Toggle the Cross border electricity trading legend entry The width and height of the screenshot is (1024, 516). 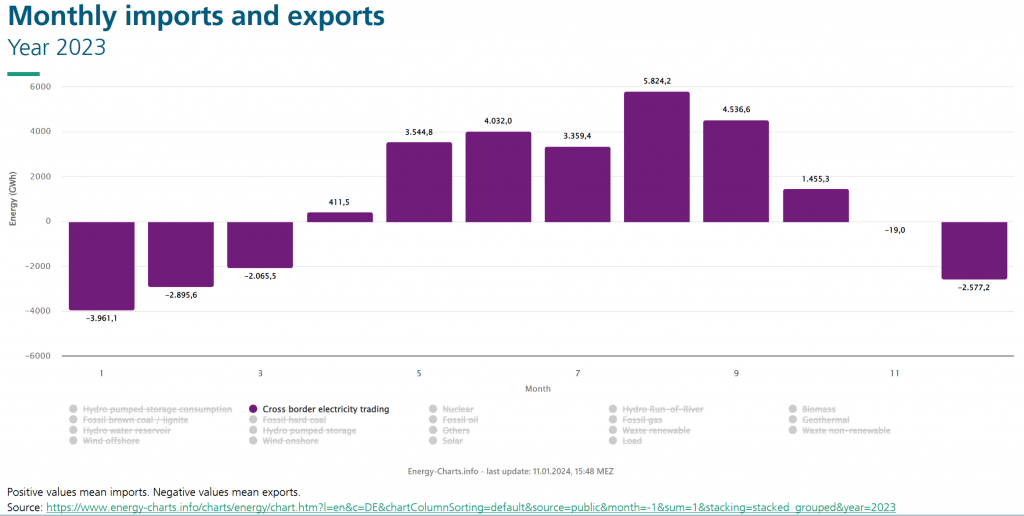click(x=319, y=409)
